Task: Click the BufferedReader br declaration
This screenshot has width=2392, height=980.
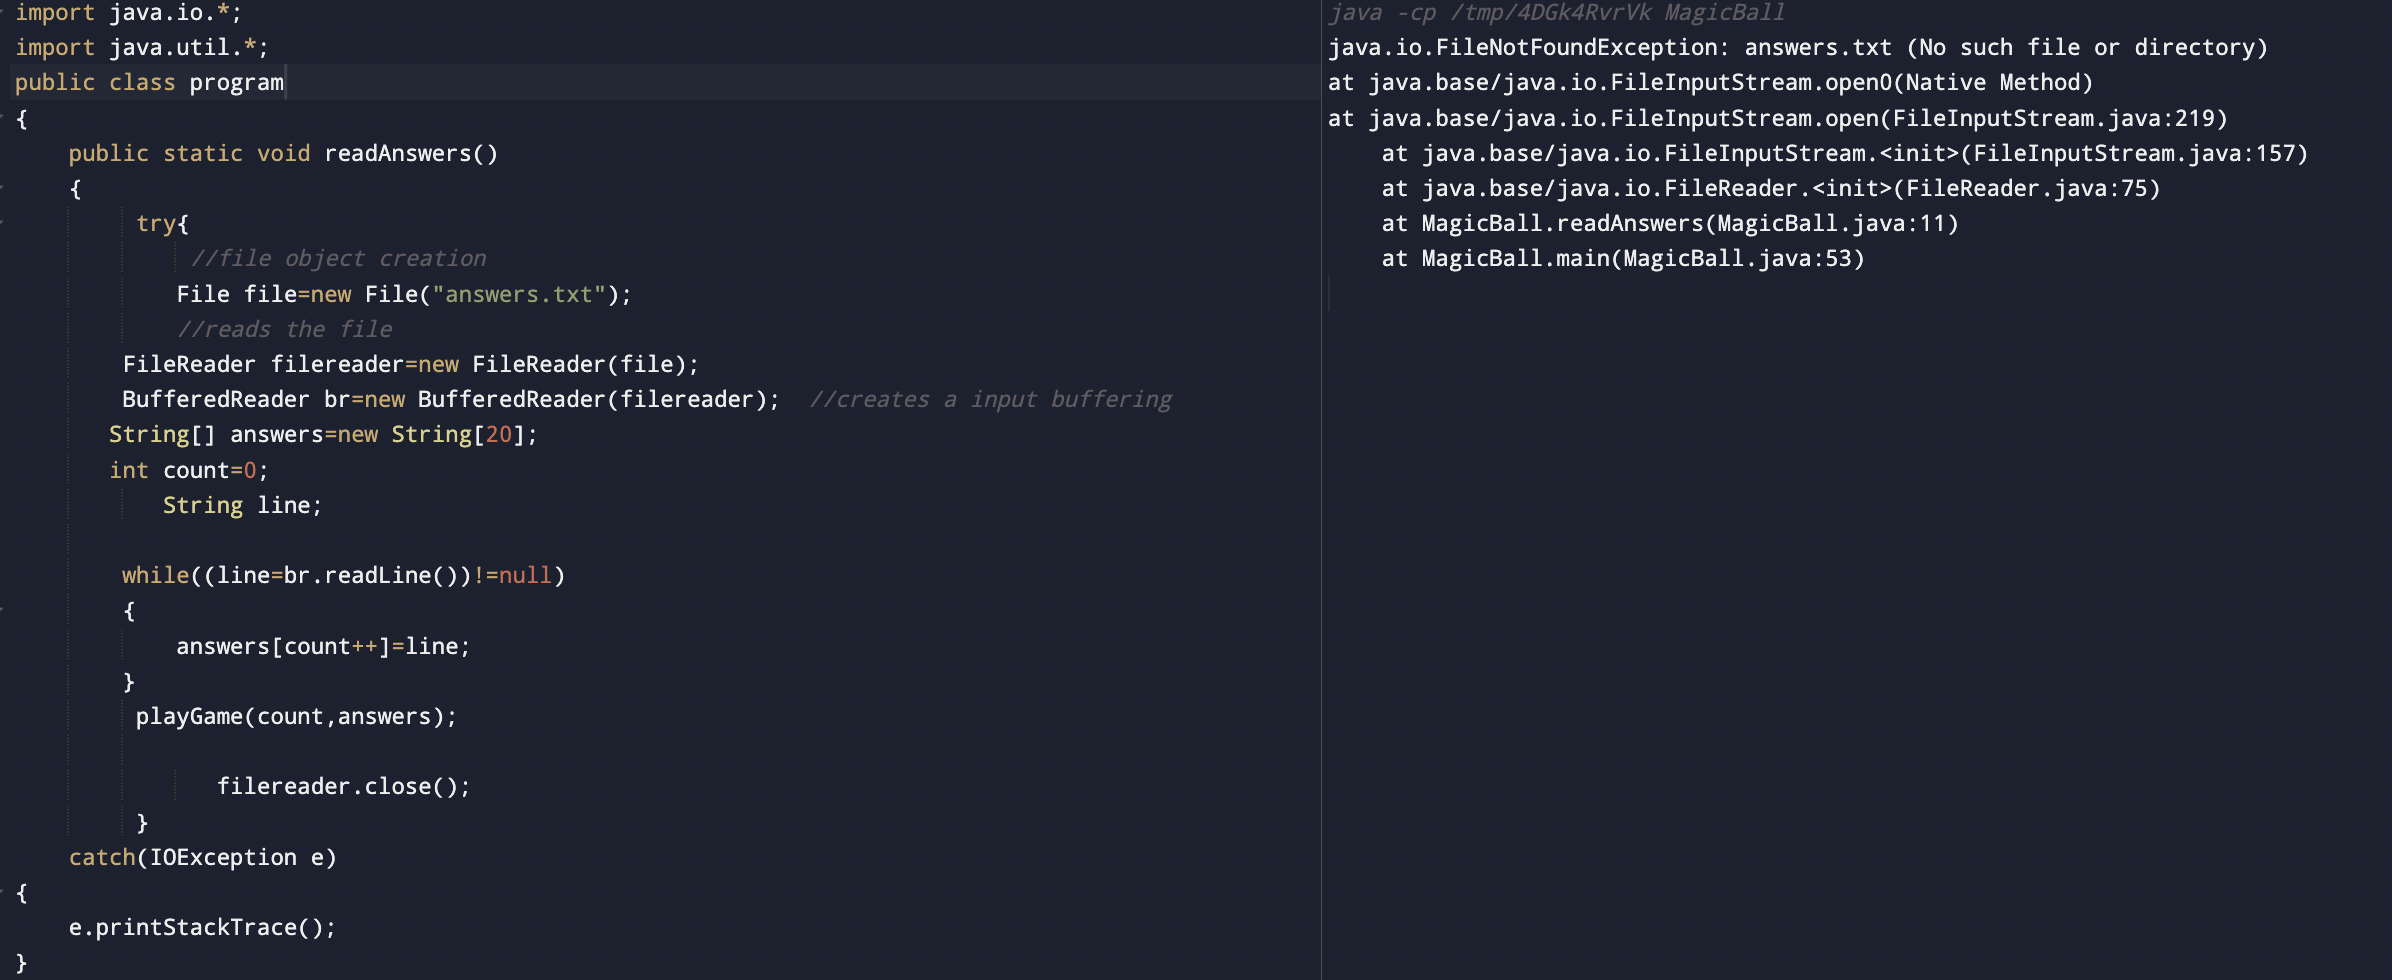Action: pos(450,399)
